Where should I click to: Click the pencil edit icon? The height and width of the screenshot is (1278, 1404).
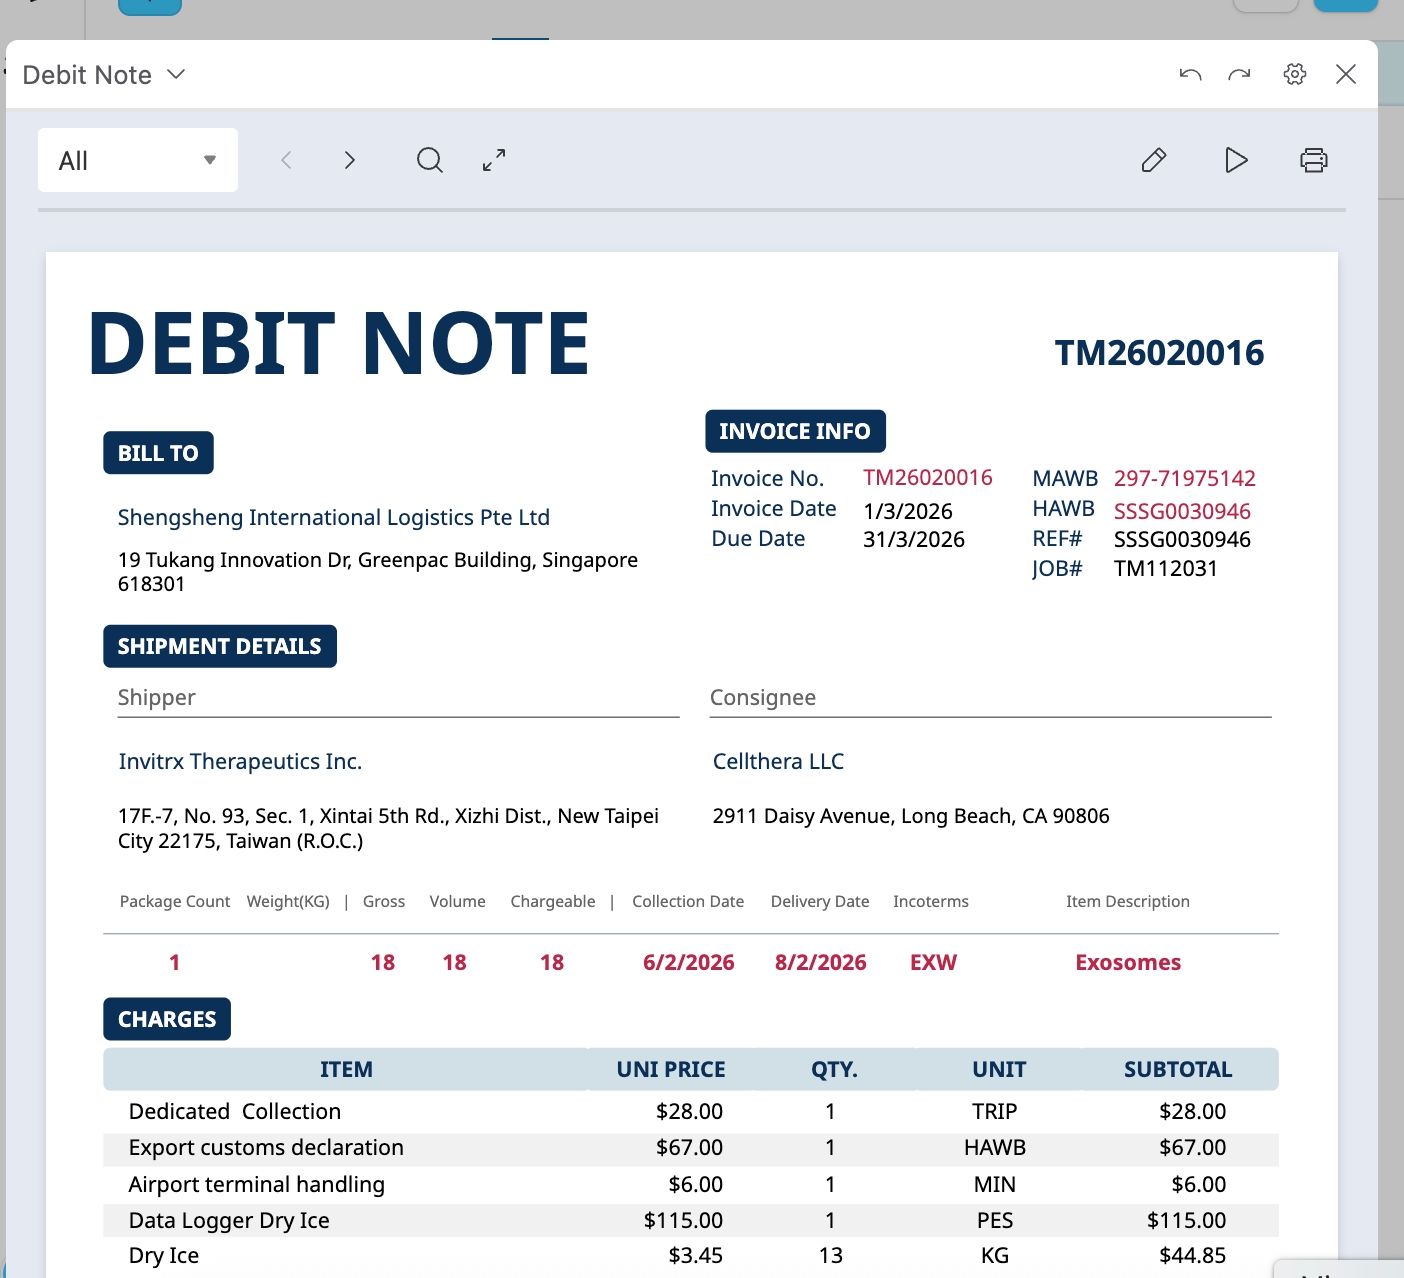(1154, 160)
